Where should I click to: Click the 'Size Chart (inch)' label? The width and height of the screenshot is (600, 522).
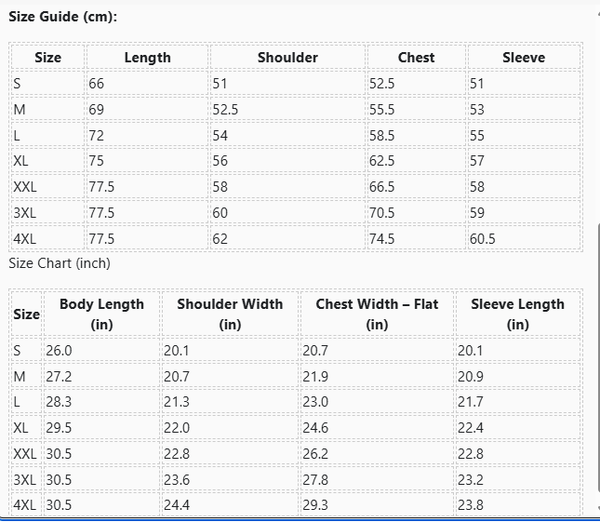59,263
